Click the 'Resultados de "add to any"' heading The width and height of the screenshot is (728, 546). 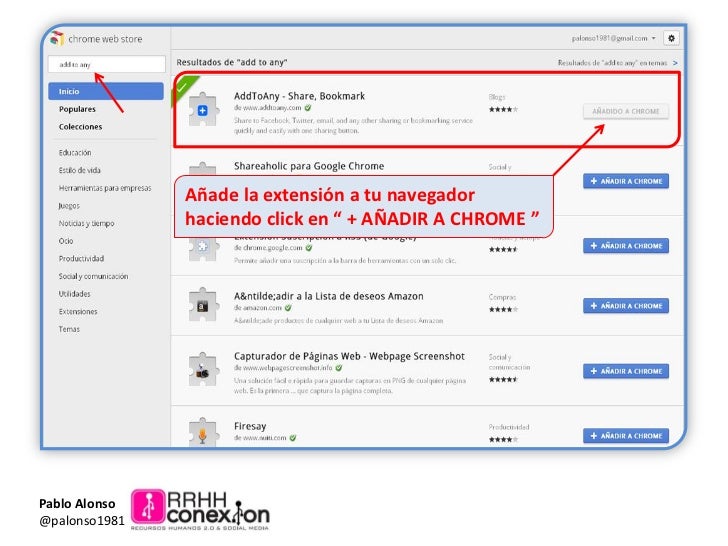point(232,62)
